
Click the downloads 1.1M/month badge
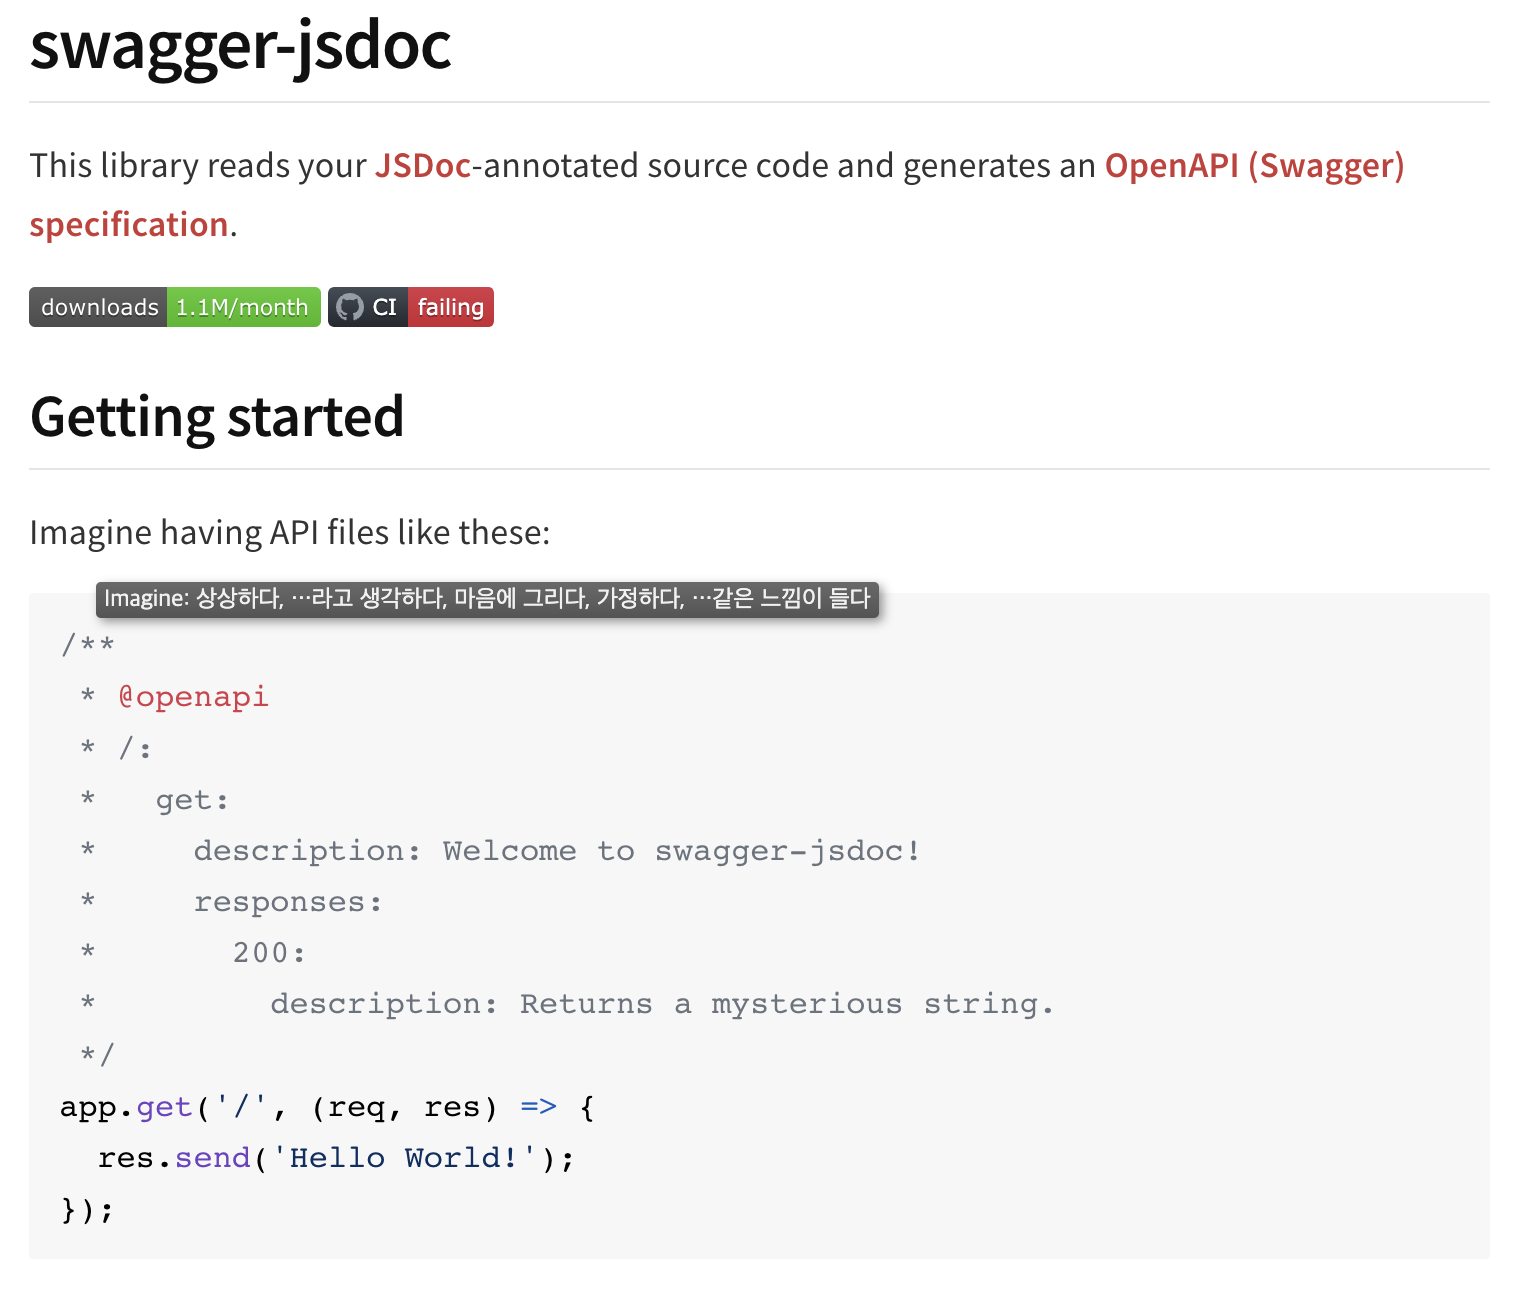tap(175, 307)
